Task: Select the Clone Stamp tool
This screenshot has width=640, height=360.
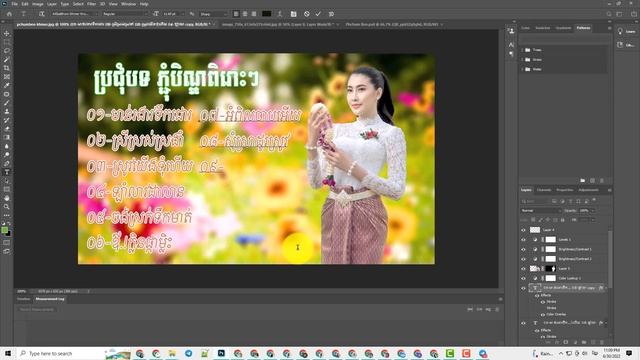Action: tap(7, 111)
